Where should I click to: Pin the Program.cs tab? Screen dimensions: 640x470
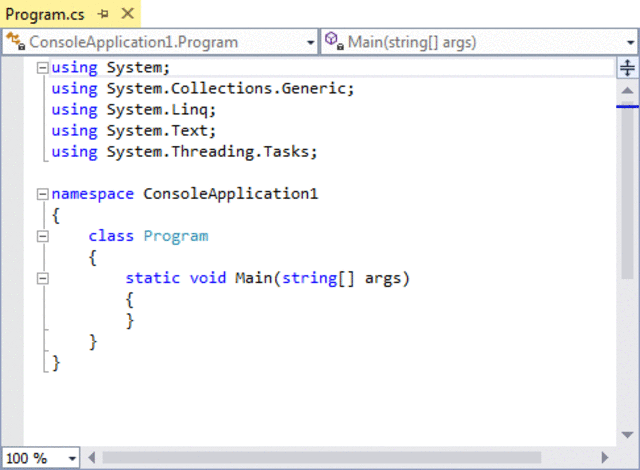(x=103, y=14)
